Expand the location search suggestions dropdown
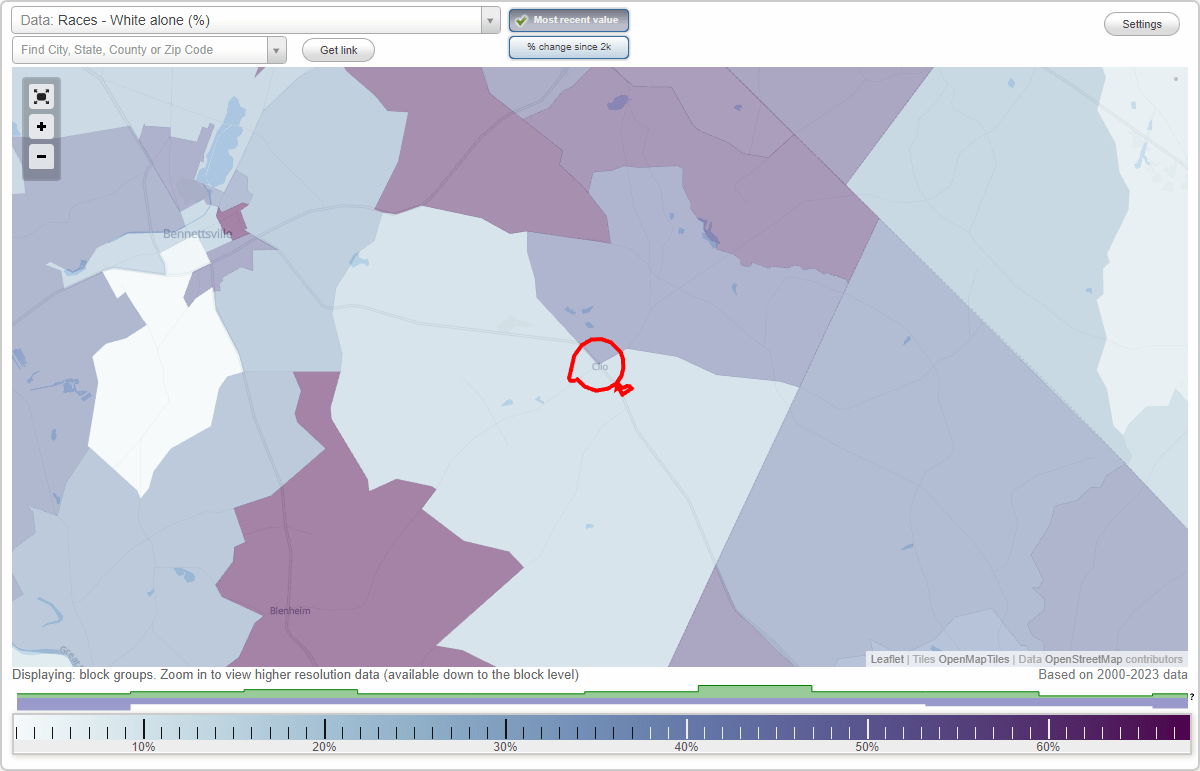The height and width of the screenshot is (771, 1200). point(277,49)
